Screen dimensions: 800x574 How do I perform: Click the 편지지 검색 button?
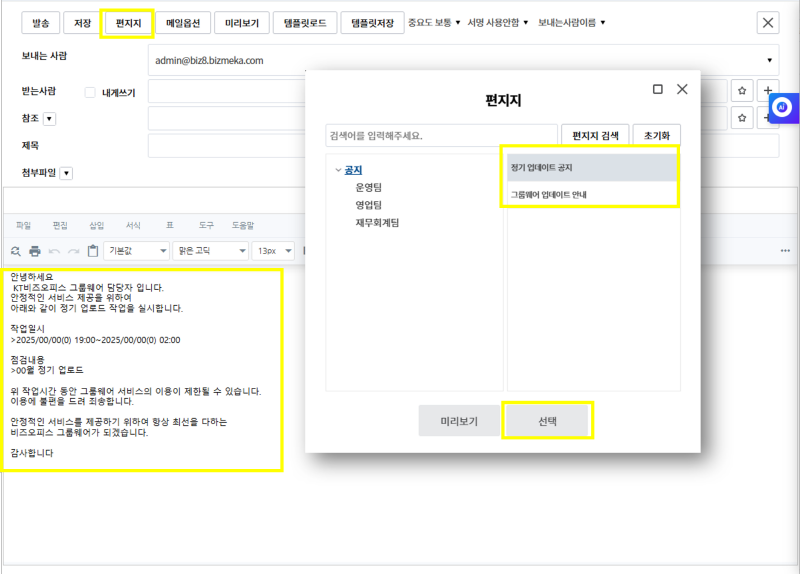595,136
